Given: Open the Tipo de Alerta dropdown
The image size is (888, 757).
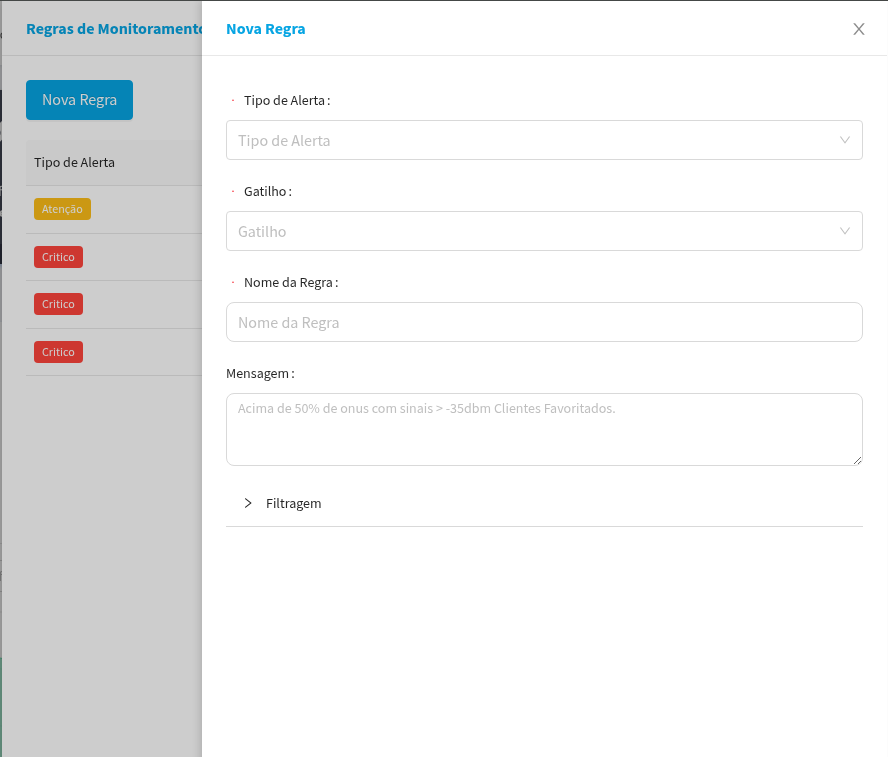Looking at the screenshot, I should click(x=544, y=140).
